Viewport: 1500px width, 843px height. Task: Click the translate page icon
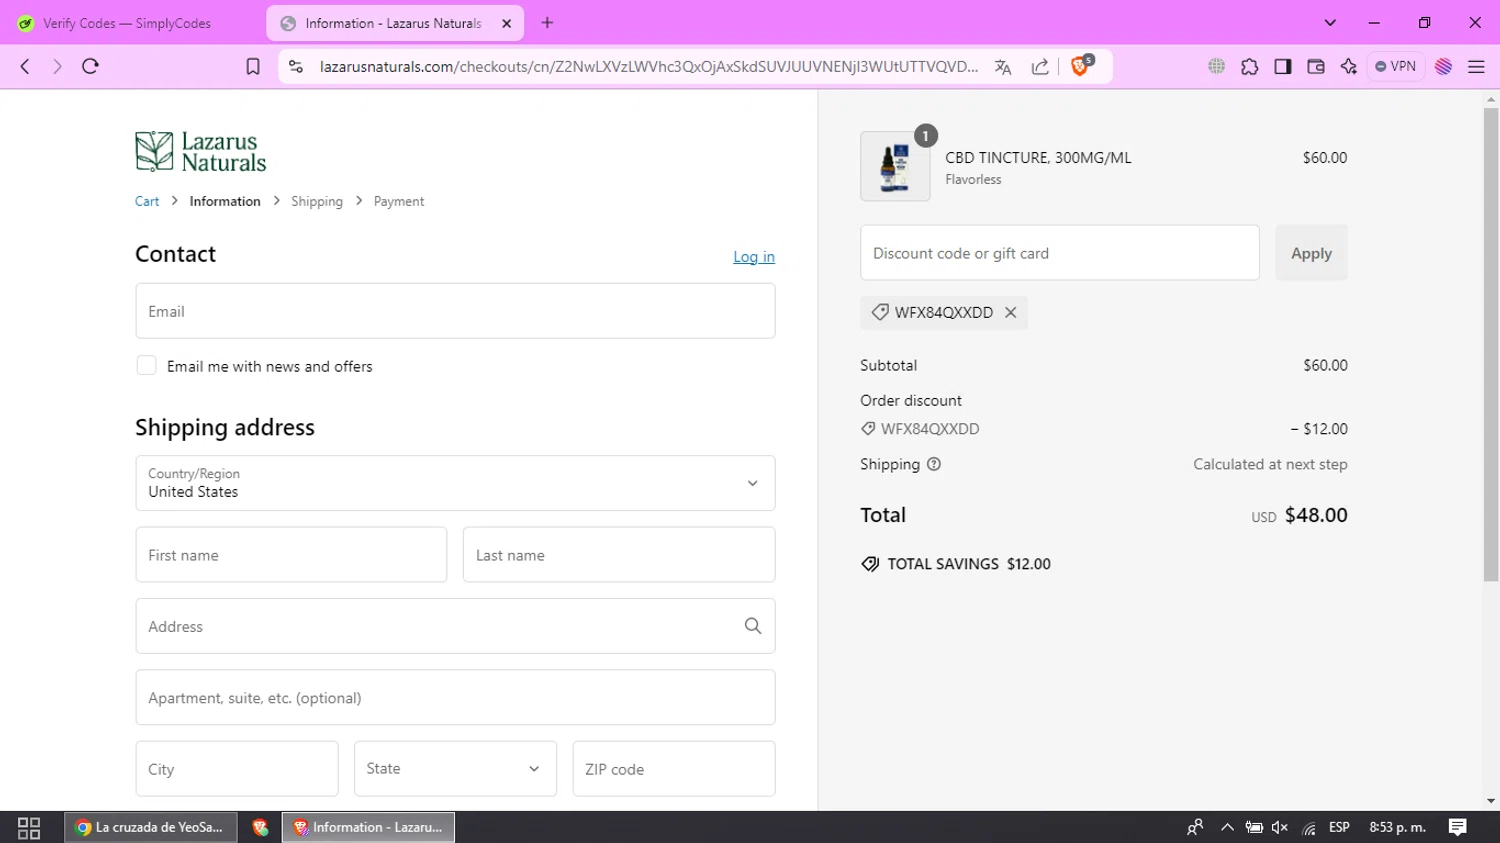coord(1003,66)
